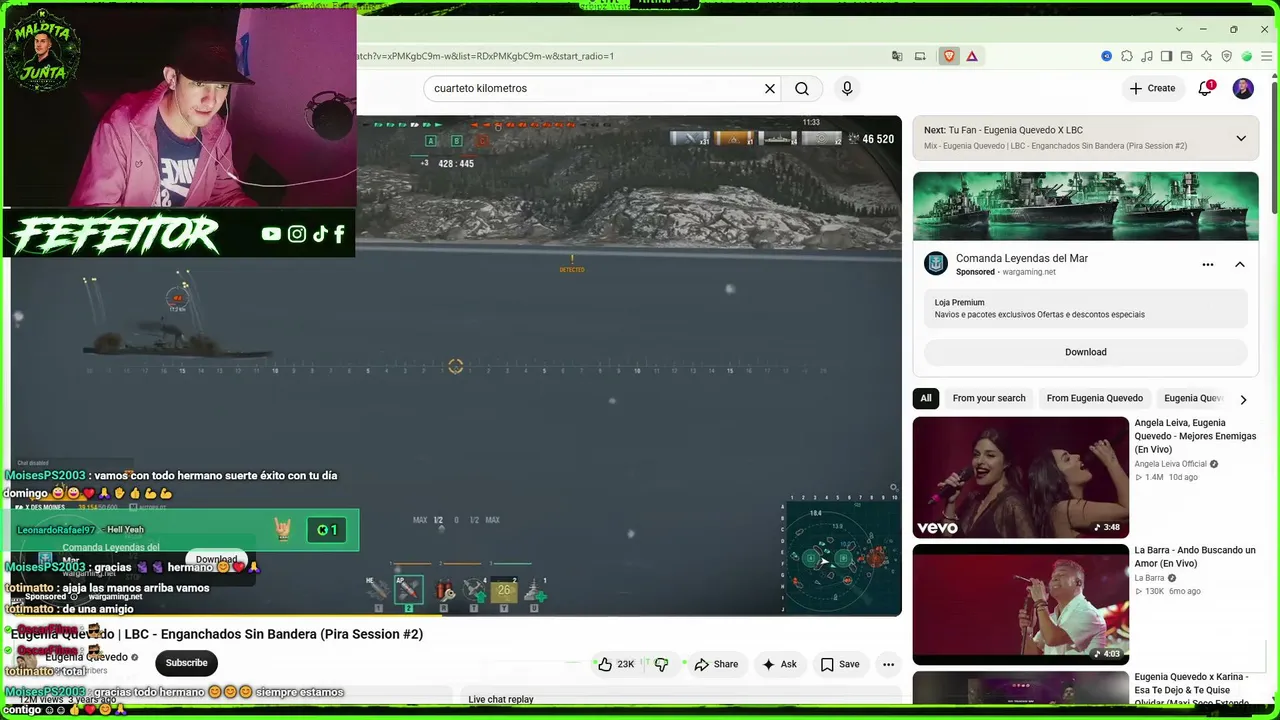The image size is (1280, 720).
Task: Open 'La Barra - Ando Buscando un Amor' title
Action: click(1195, 557)
